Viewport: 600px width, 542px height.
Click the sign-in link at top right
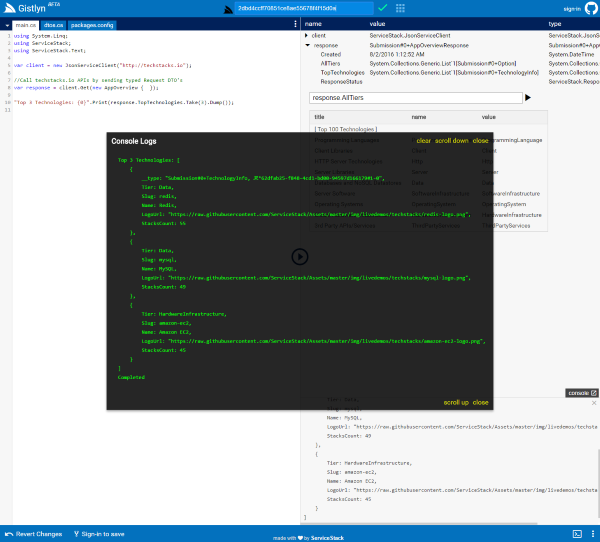click(x=572, y=9)
